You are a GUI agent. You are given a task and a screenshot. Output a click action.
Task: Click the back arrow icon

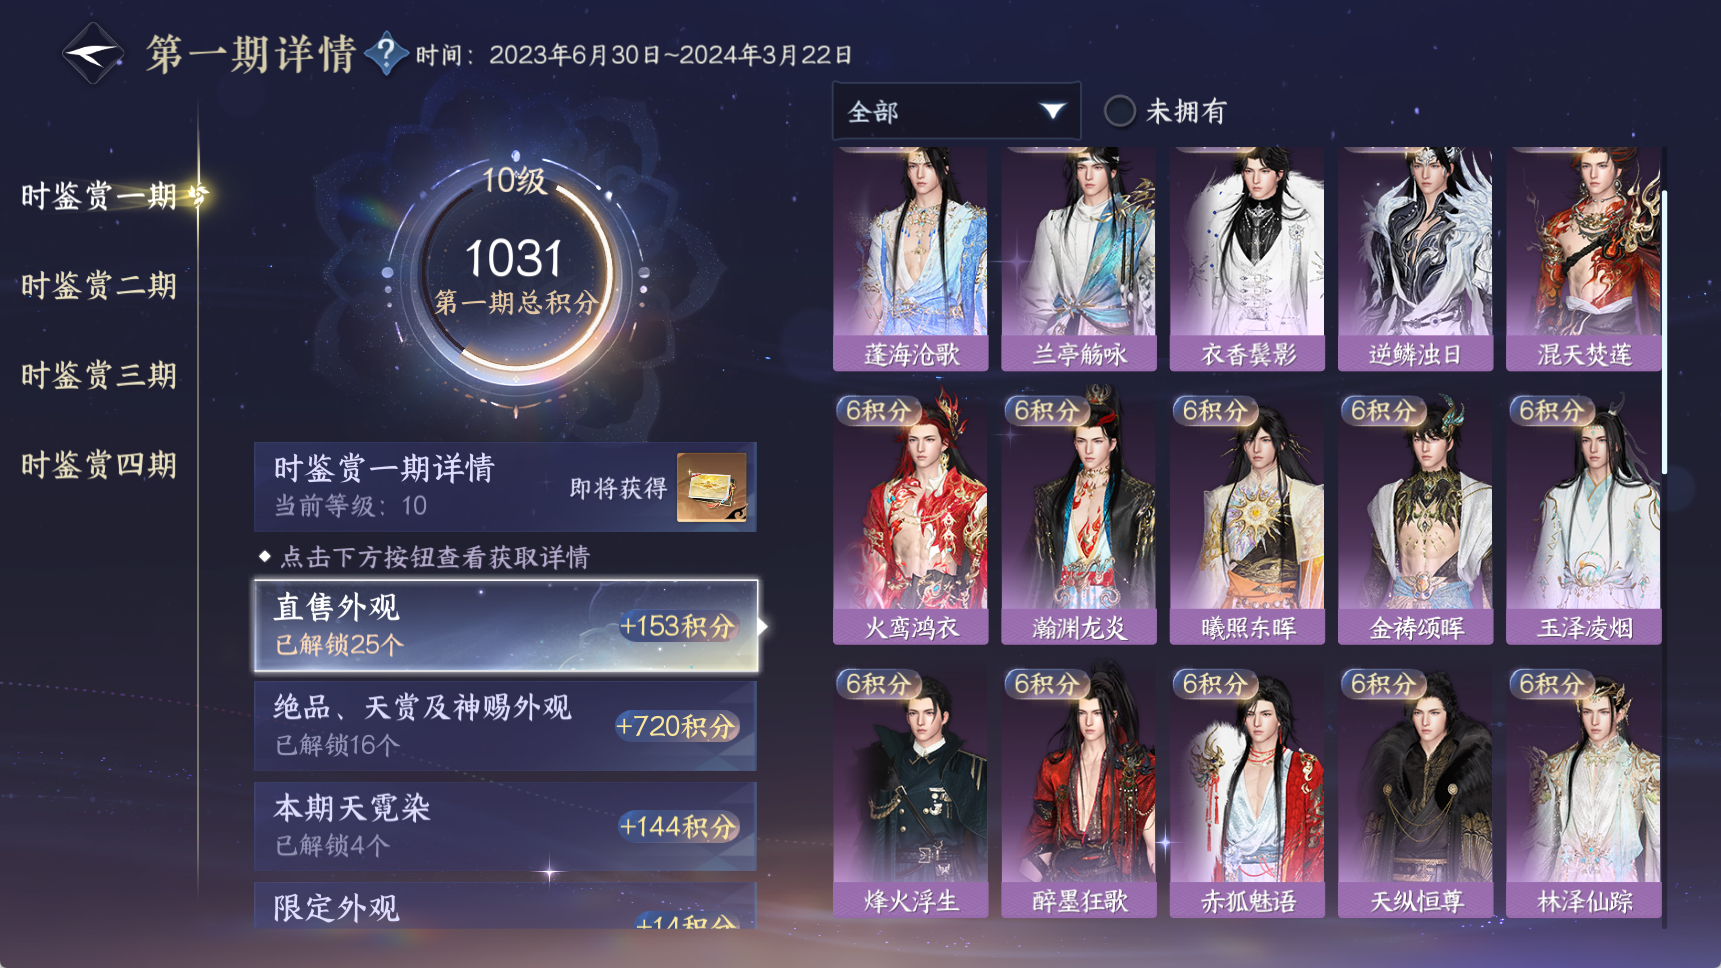tap(92, 53)
